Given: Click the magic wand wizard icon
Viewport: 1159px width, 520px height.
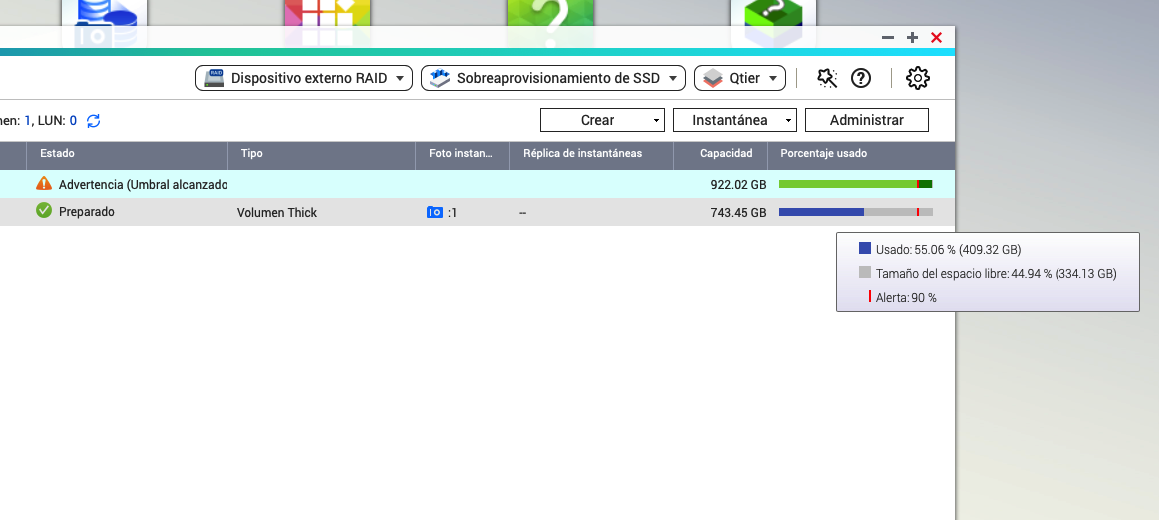Looking at the screenshot, I should (x=827, y=78).
